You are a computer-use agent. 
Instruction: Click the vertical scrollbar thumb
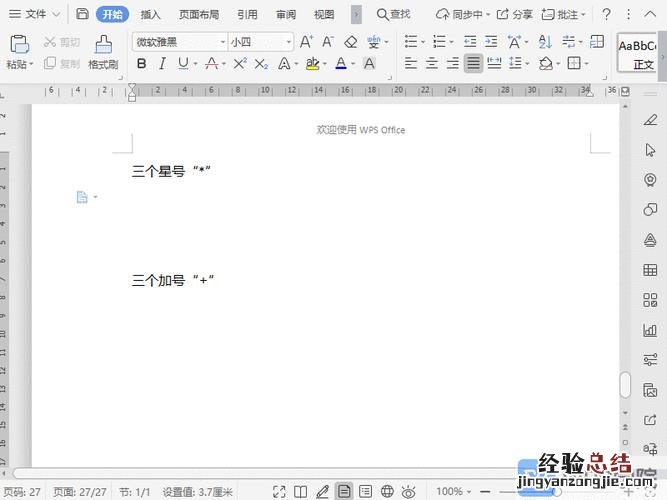coord(625,385)
